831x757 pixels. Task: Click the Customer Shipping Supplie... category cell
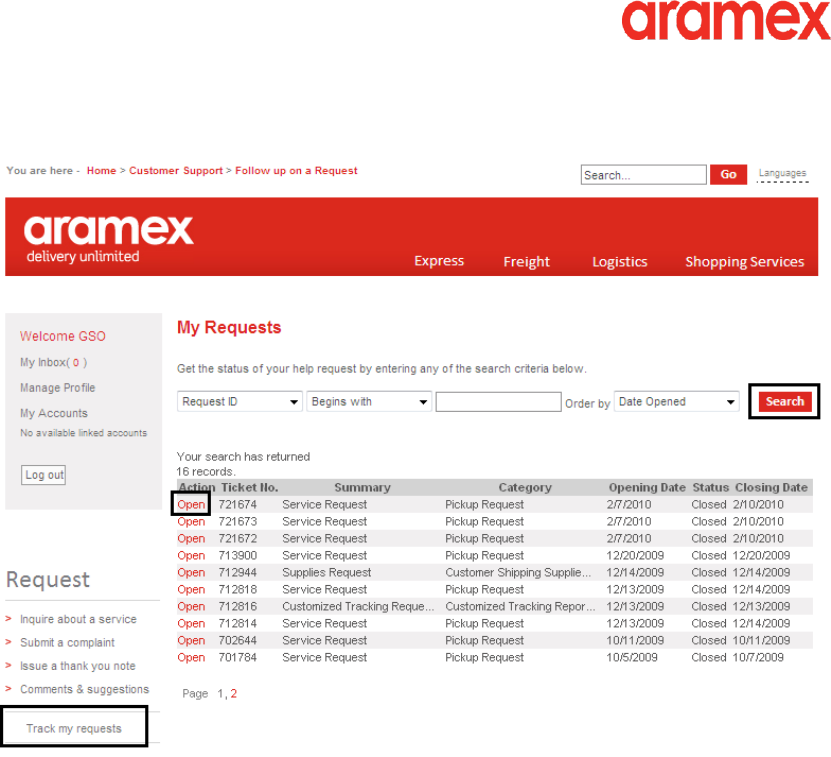518,573
